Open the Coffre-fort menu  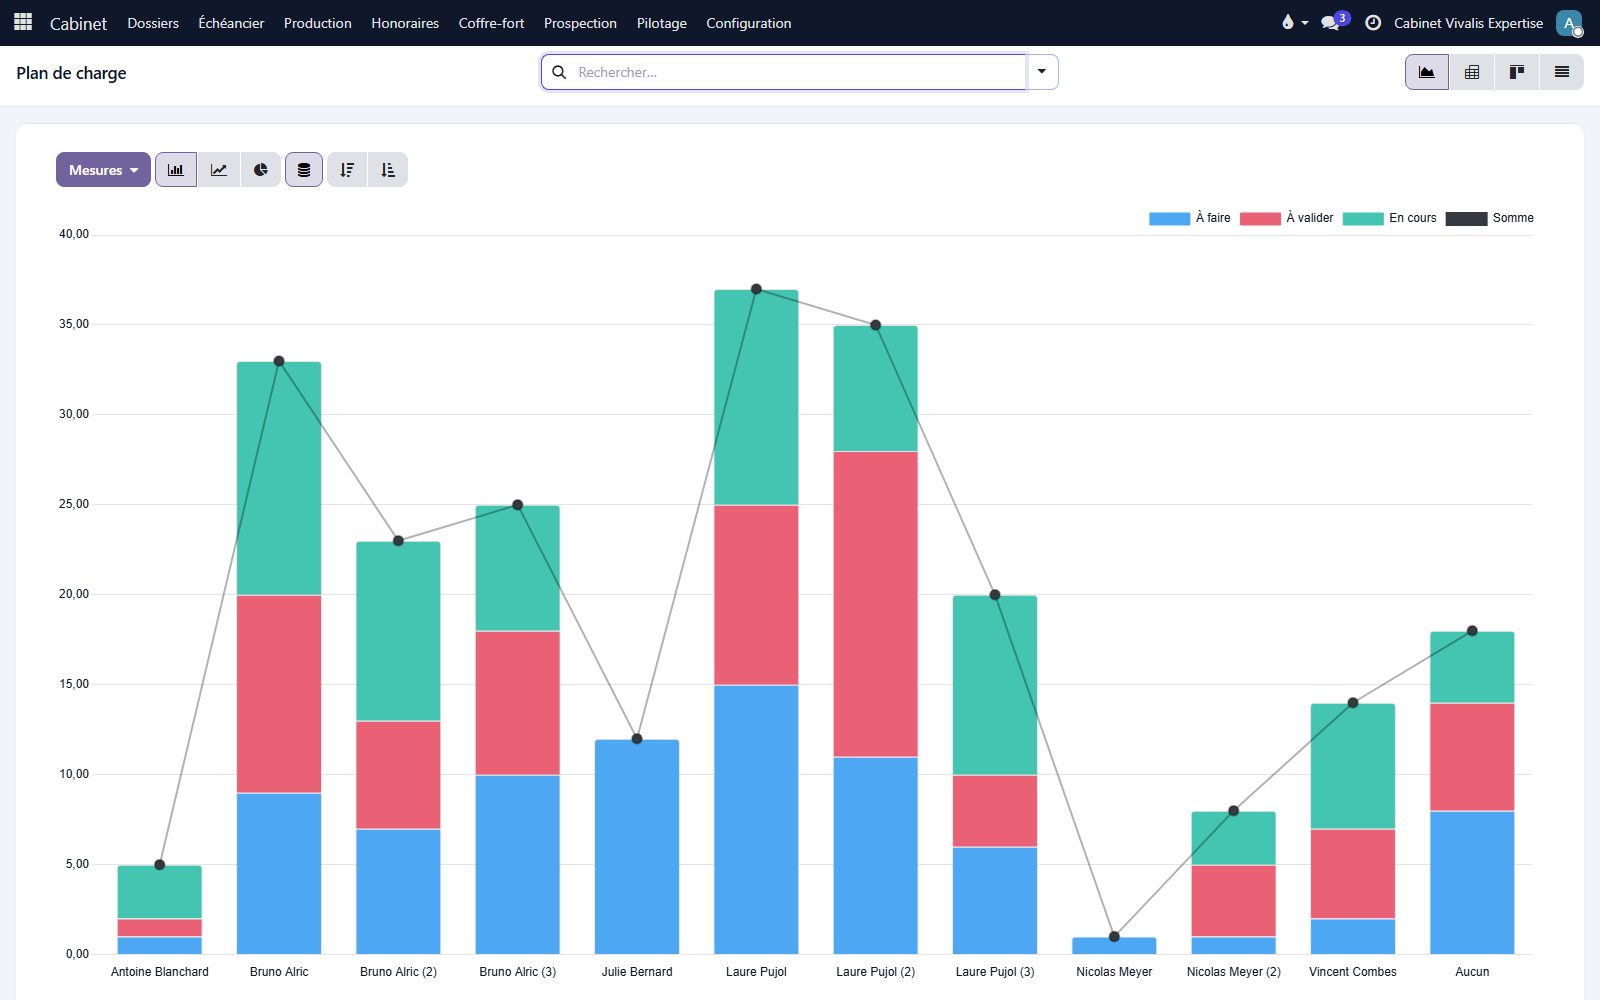[x=491, y=23]
